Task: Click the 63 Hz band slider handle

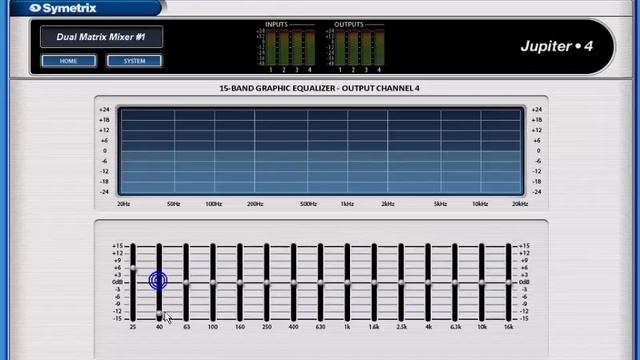Action: click(186, 282)
